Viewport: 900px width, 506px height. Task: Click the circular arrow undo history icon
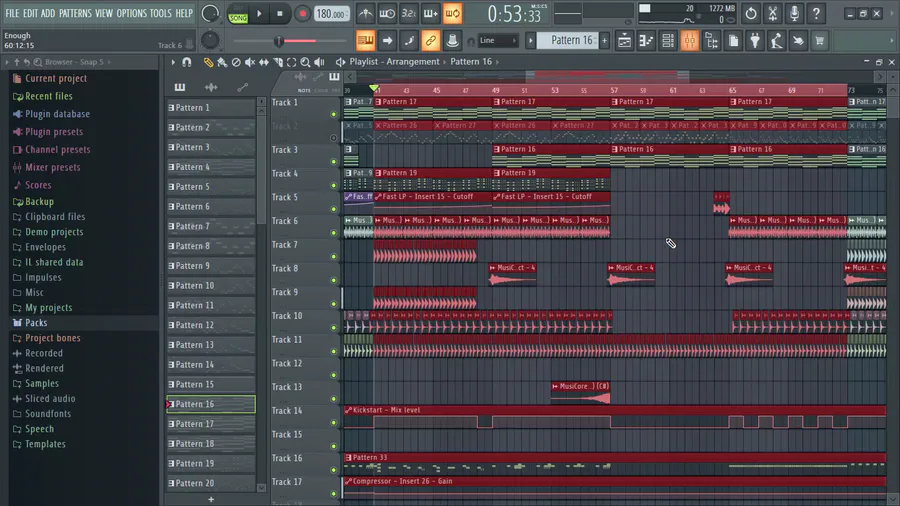751,13
